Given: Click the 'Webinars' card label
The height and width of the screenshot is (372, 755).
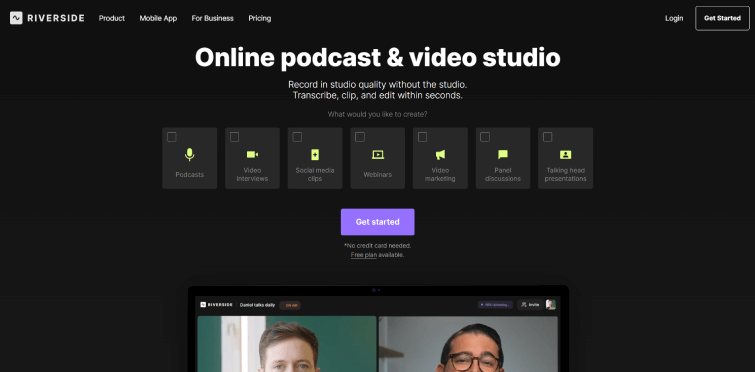Looking at the screenshot, I should coord(378,175).
